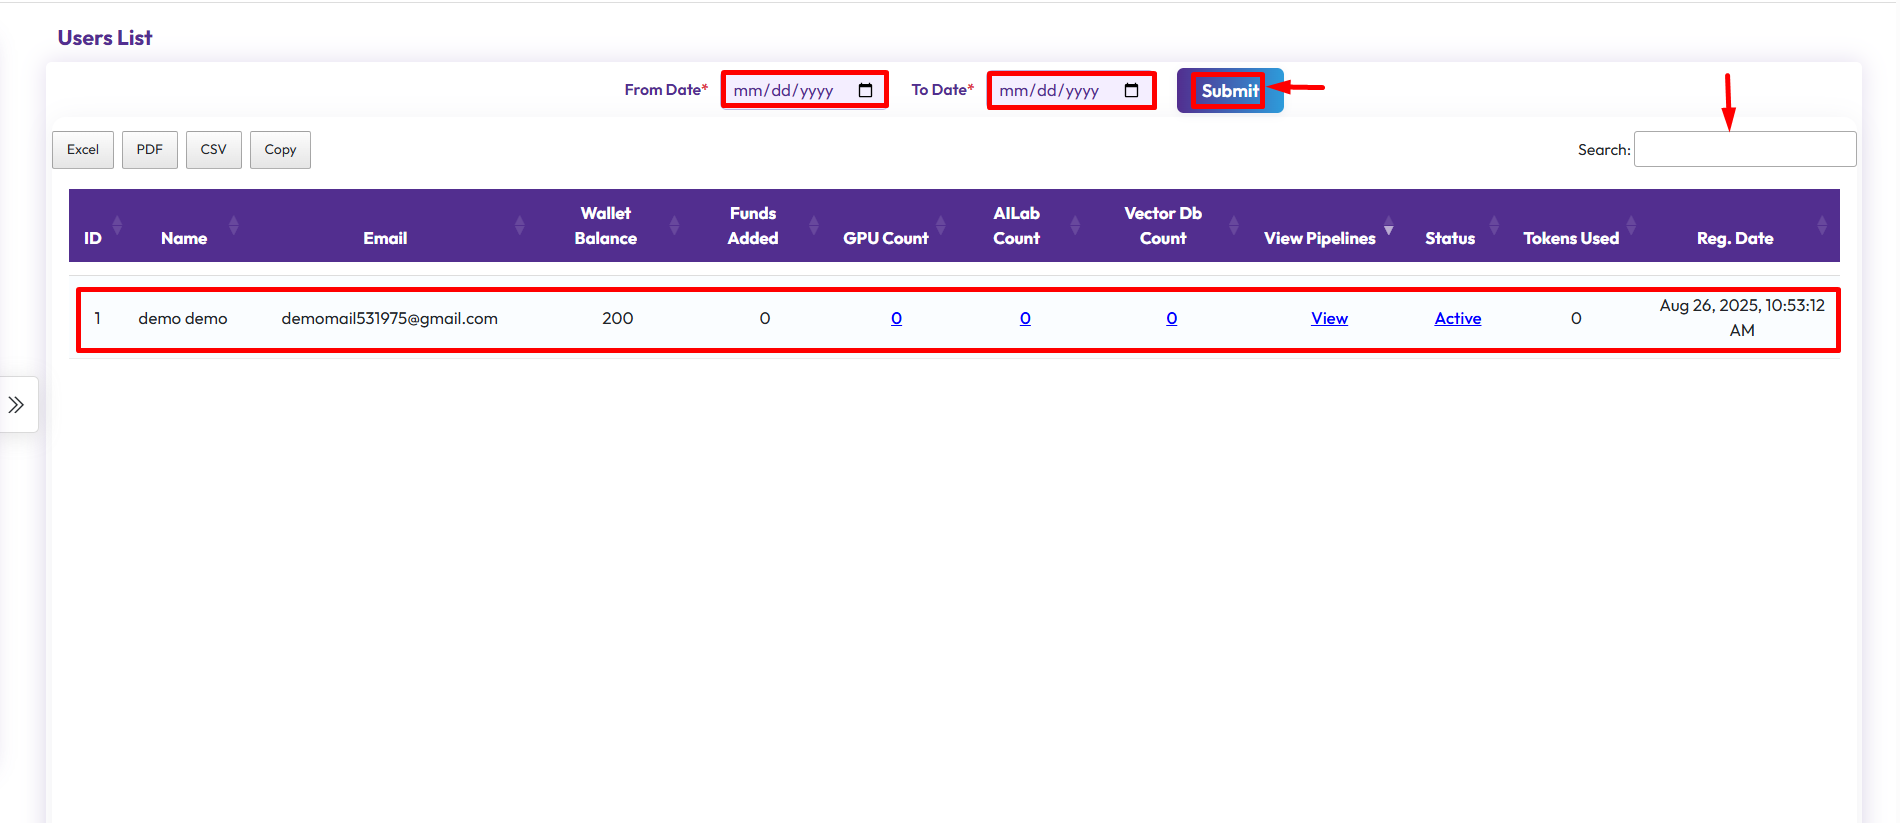Download the users list as CSV
Viewport: 1900px width, 823px height.
(x=214, y=150)
